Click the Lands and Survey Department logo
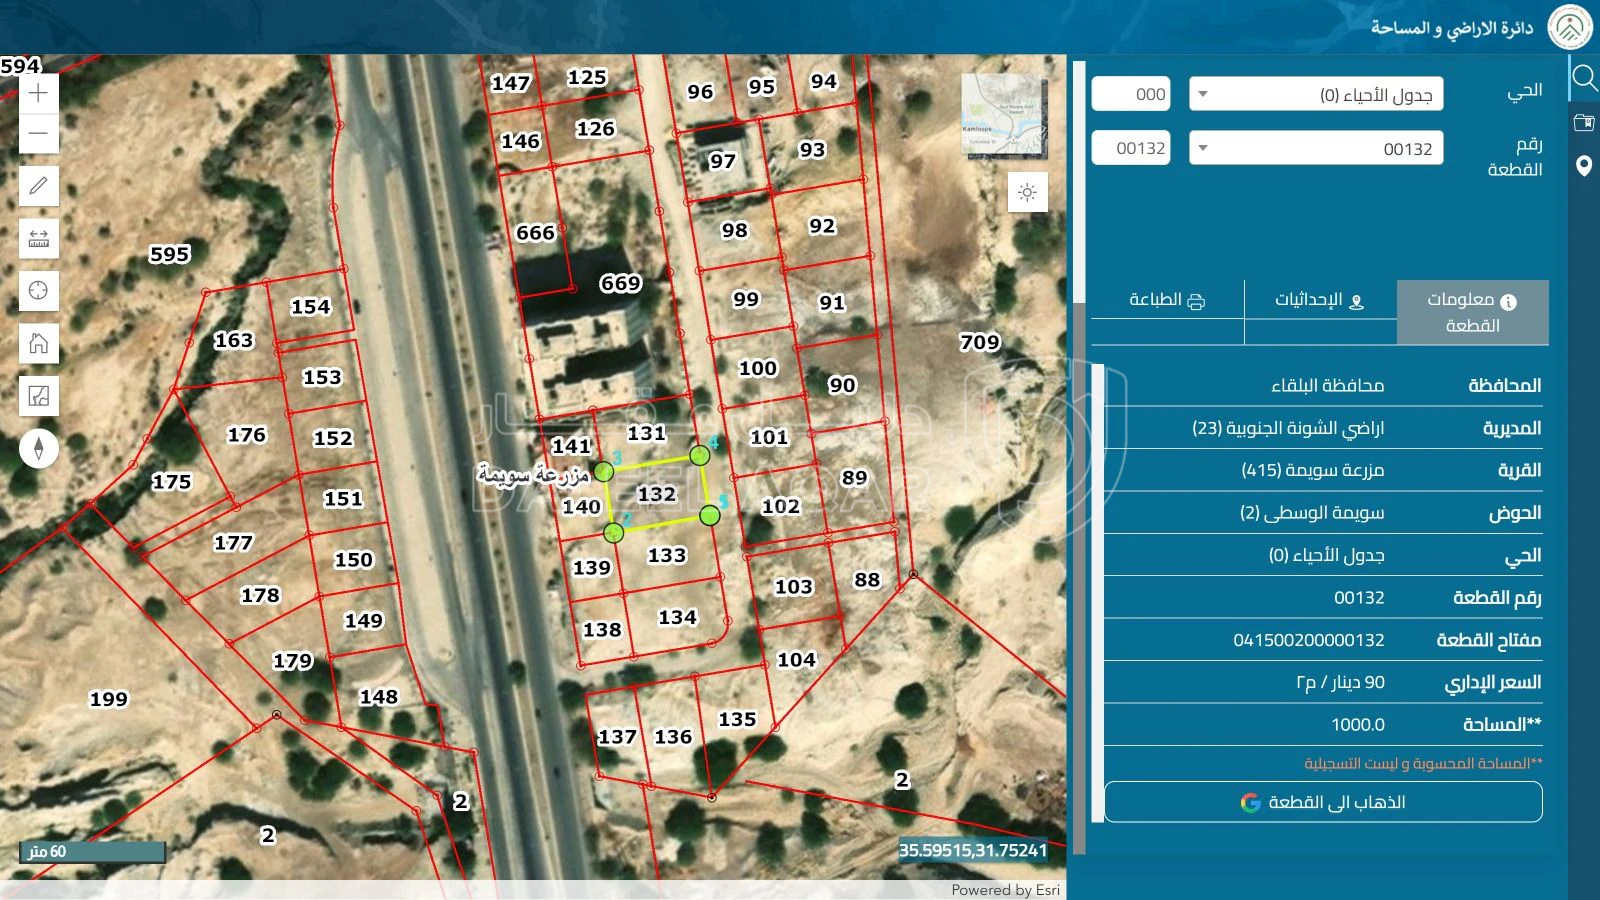 (x=1570, y=27)
